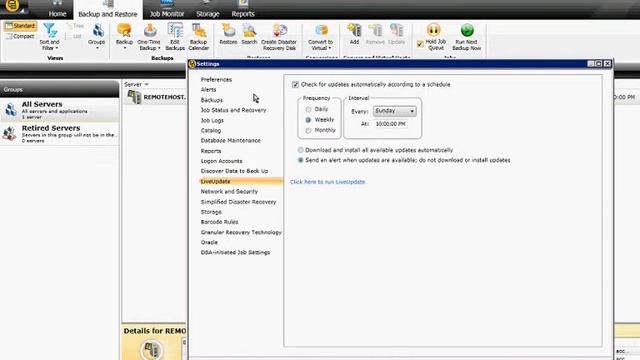Screen dimensions: 640x360
Task: Select the Compact view button
Action: coord(20,36)
